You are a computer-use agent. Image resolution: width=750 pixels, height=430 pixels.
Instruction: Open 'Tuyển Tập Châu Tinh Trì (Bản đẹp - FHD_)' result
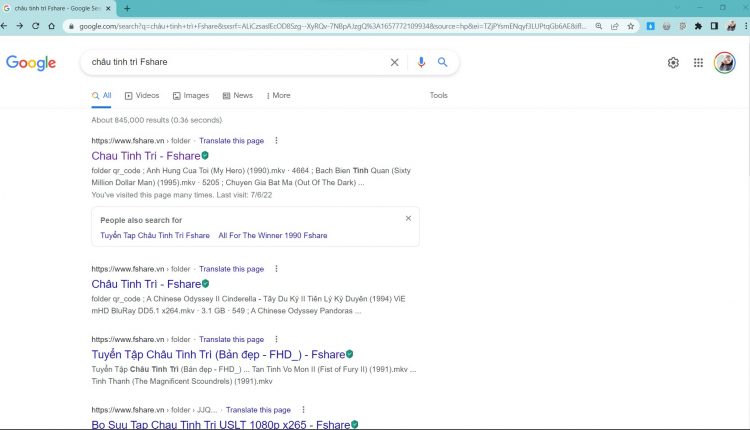point(218,354)
